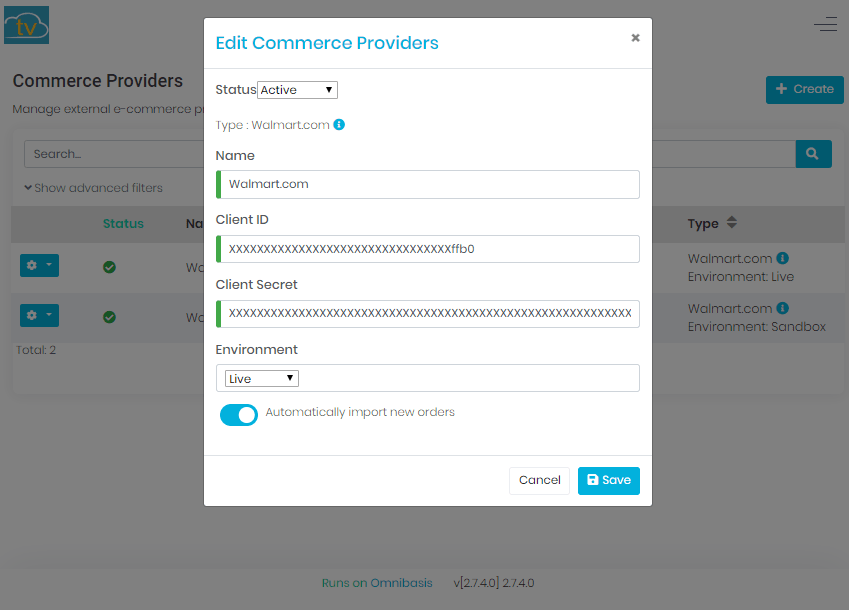Click the Create button

(804, 89)
